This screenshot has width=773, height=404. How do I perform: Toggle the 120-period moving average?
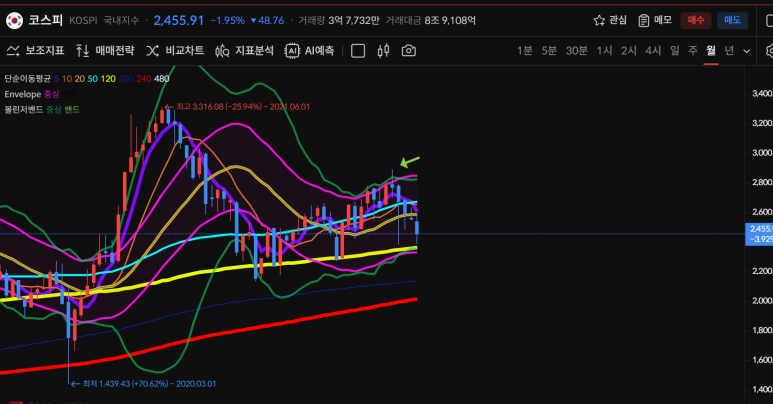tap(108, 78)
